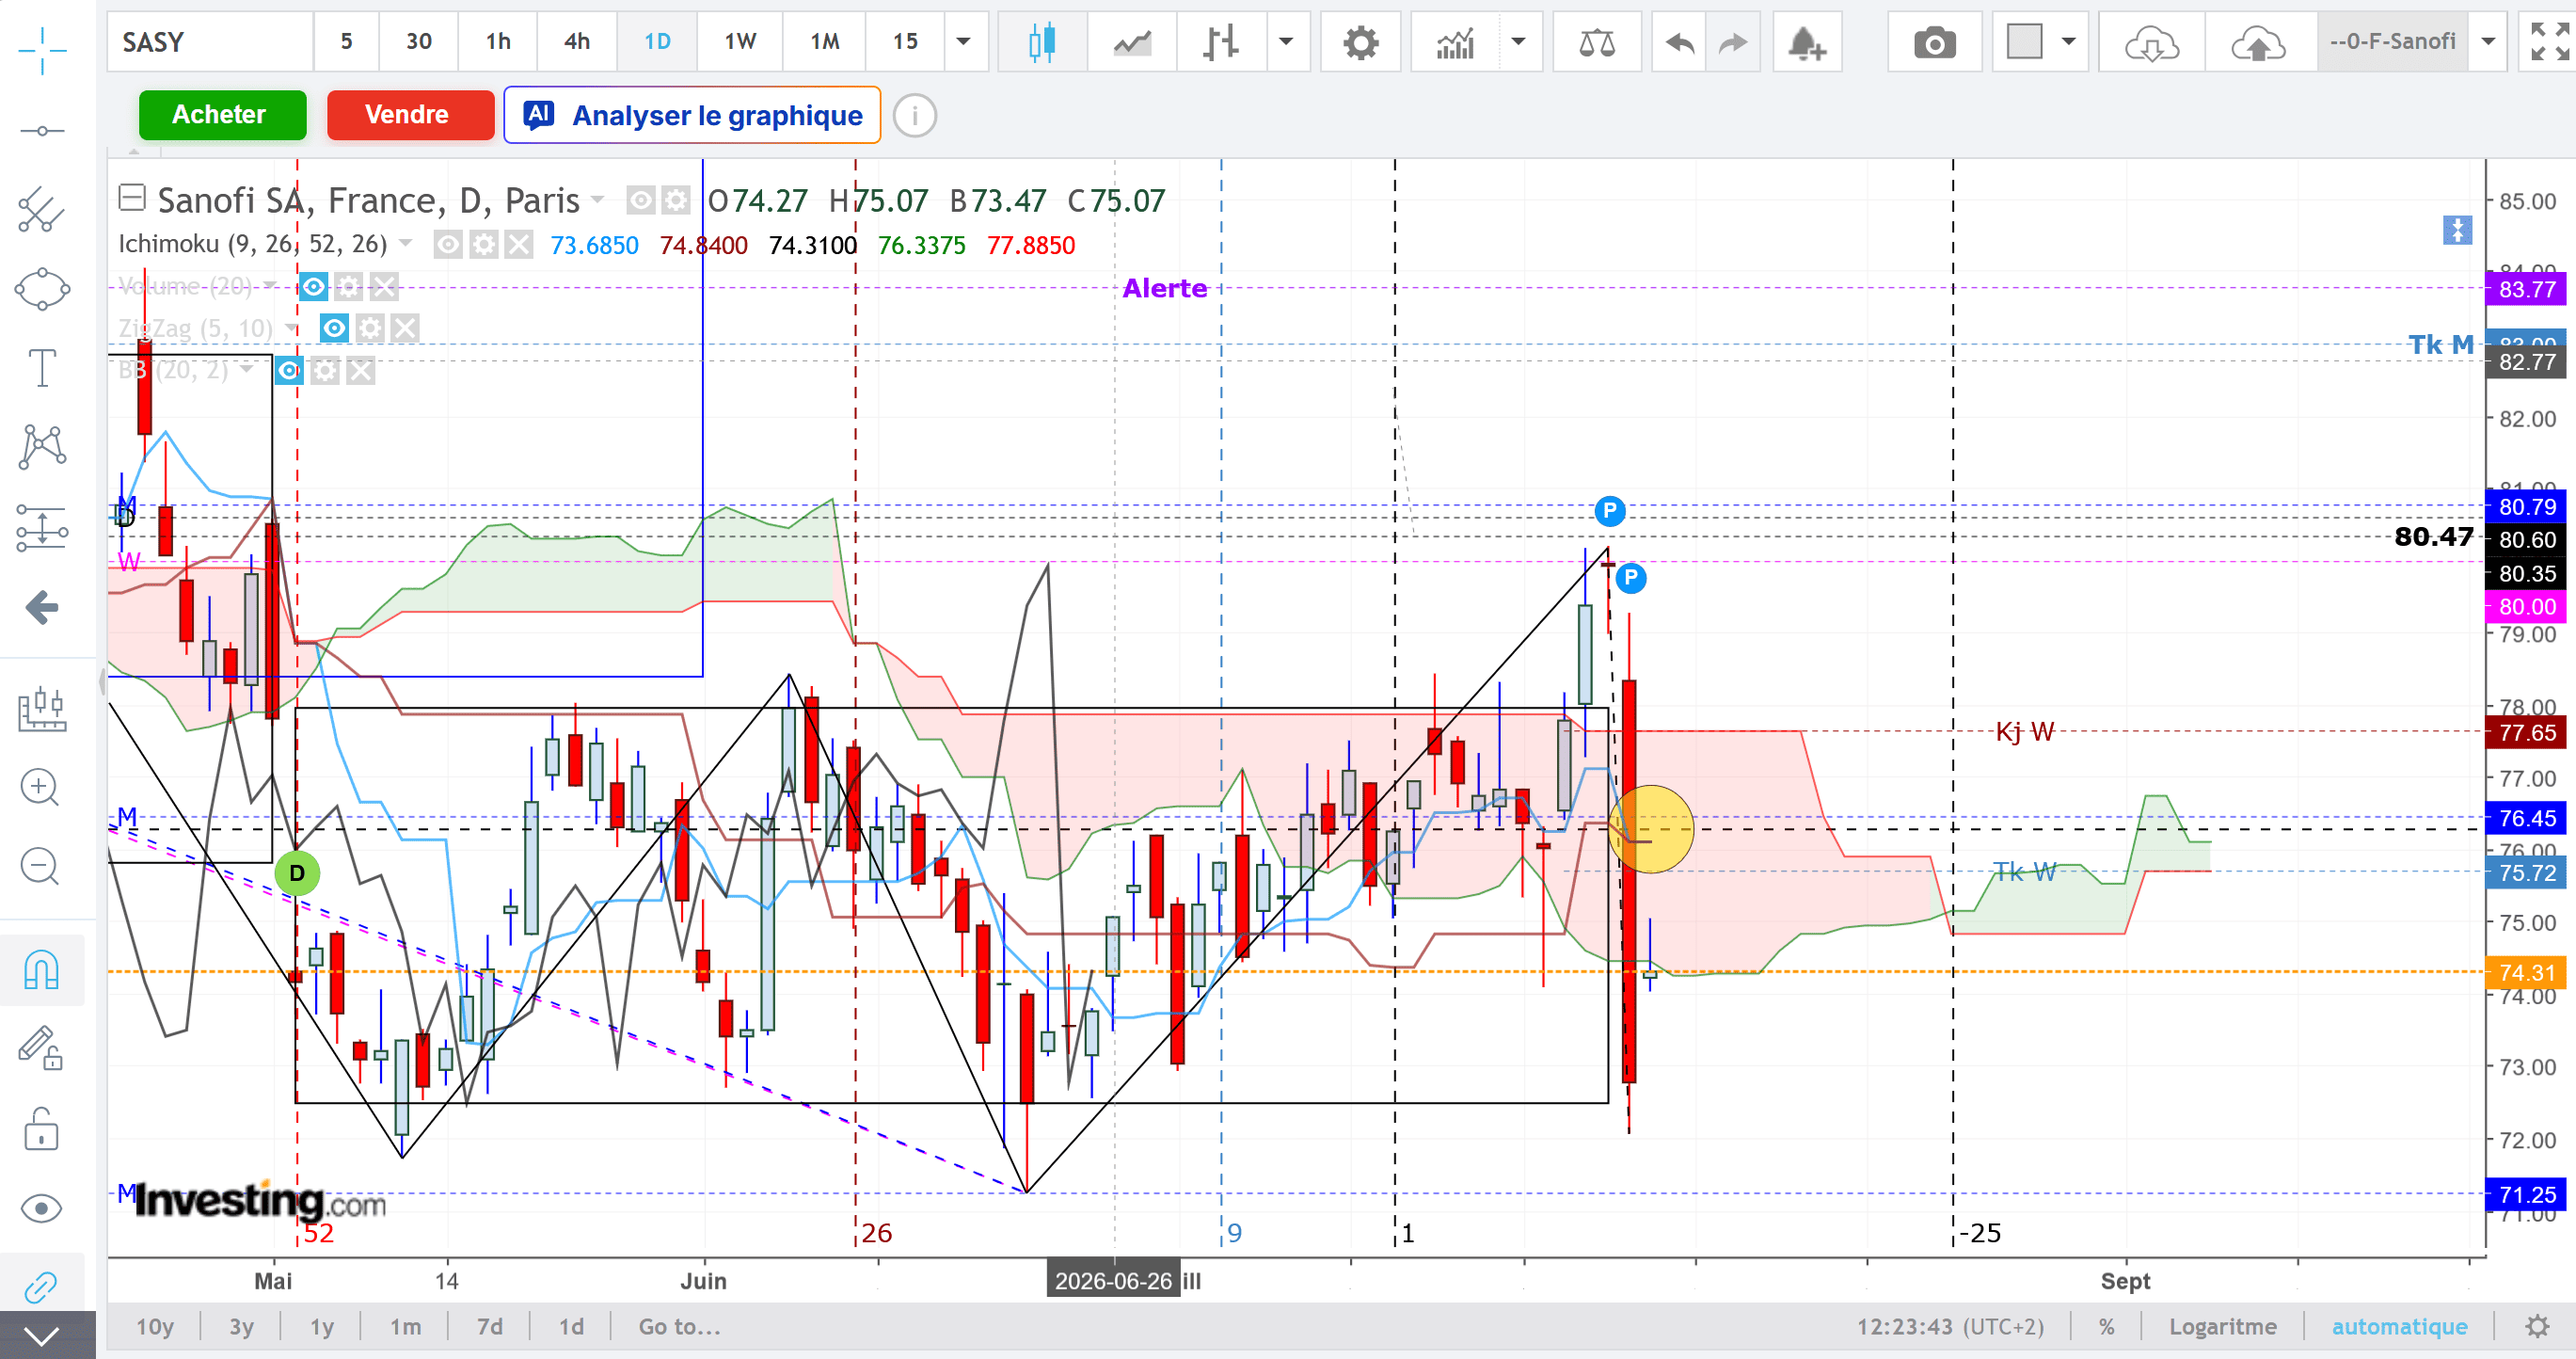Image resolution: width=2576 pixels, height=1359 pixels.
Task: Show the Volume (20) indicator
Action: tap(314, 288)
